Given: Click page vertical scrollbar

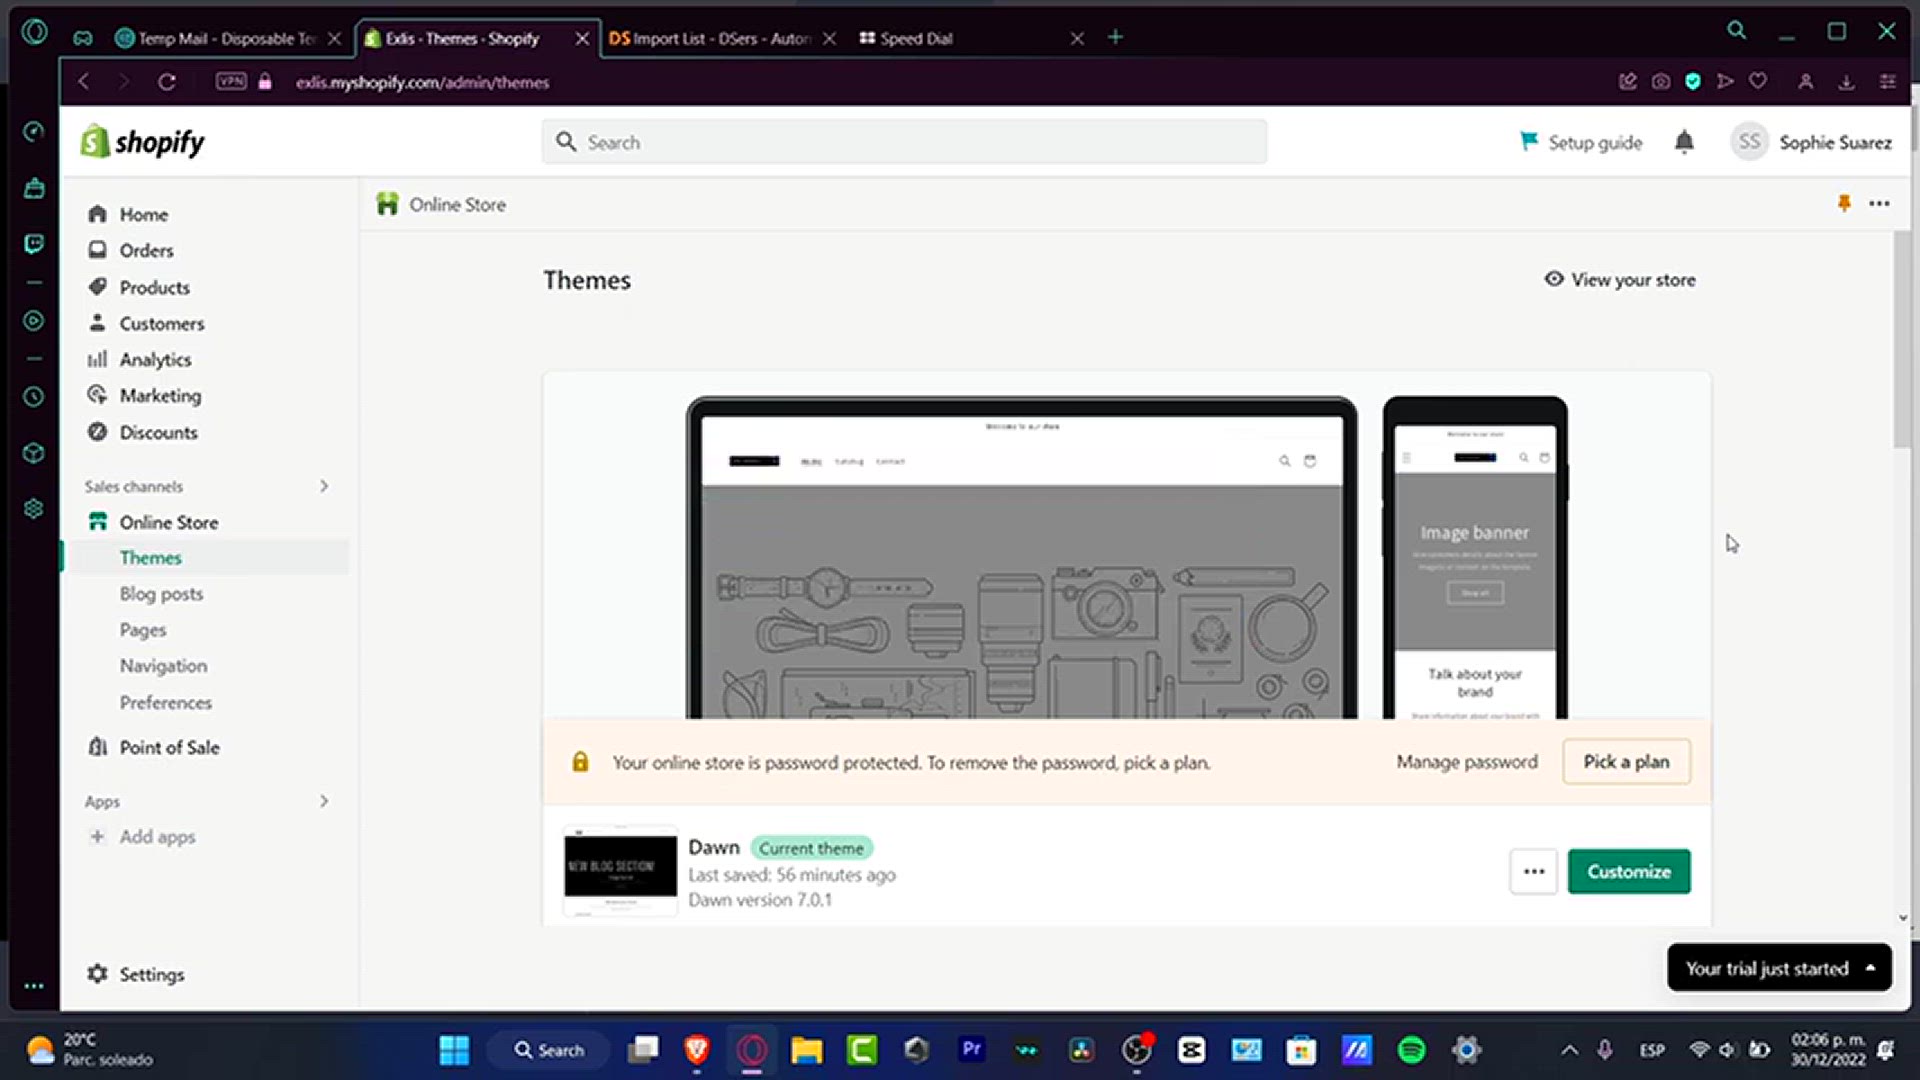Looking at the screenshot, I should [x=1902, y=340].
